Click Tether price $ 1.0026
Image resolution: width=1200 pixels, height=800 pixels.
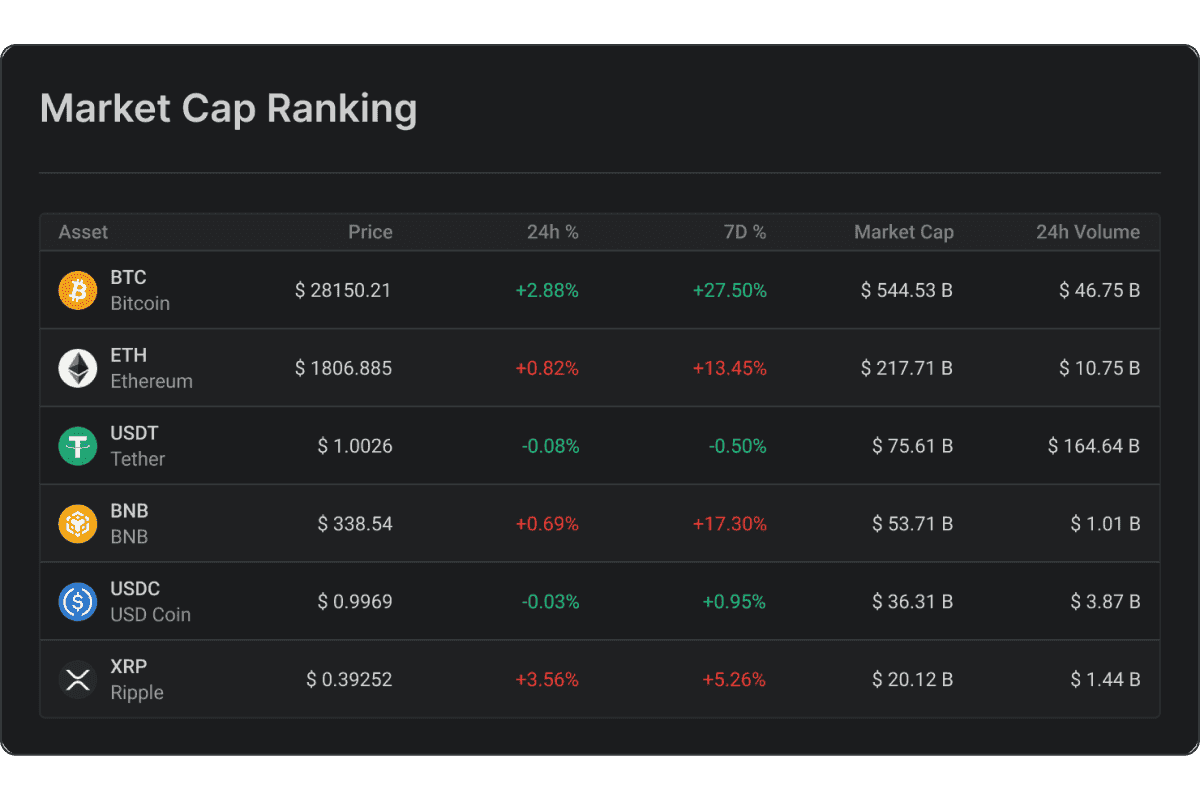coord(355,446)
